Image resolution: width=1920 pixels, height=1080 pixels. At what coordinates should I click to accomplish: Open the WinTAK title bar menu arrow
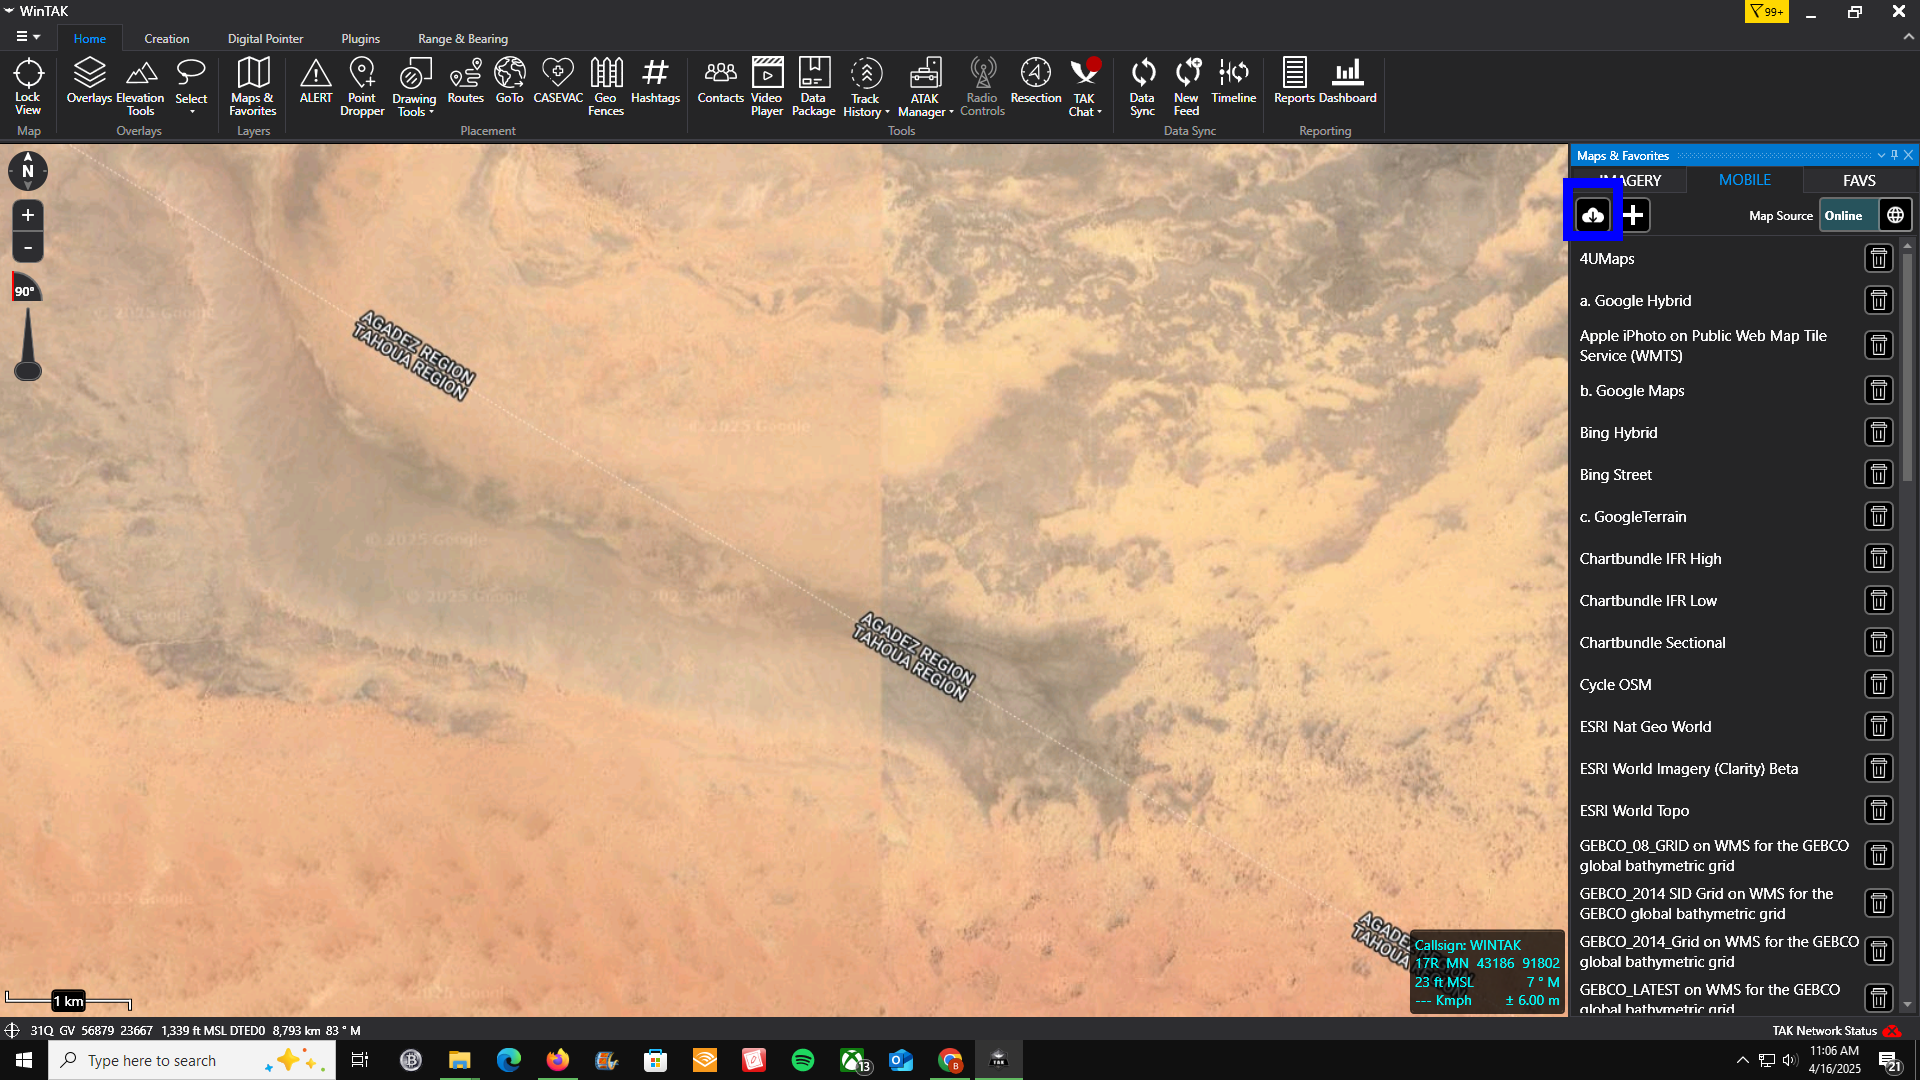[x=9, y=11]
